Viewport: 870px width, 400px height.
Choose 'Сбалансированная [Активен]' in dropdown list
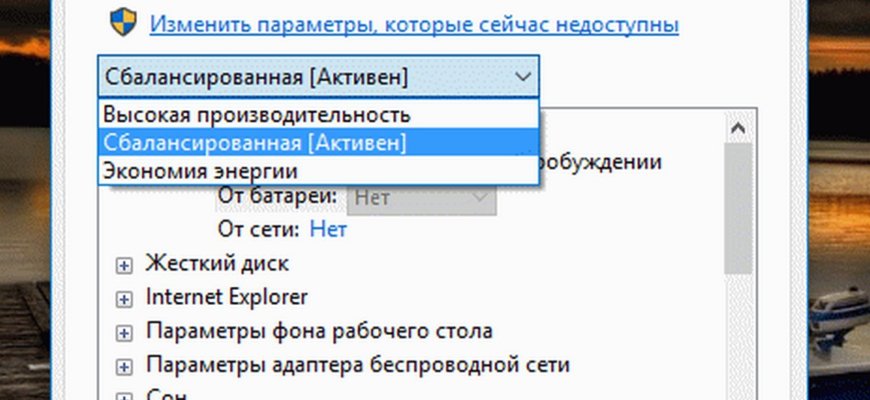[x=318, y=142]
